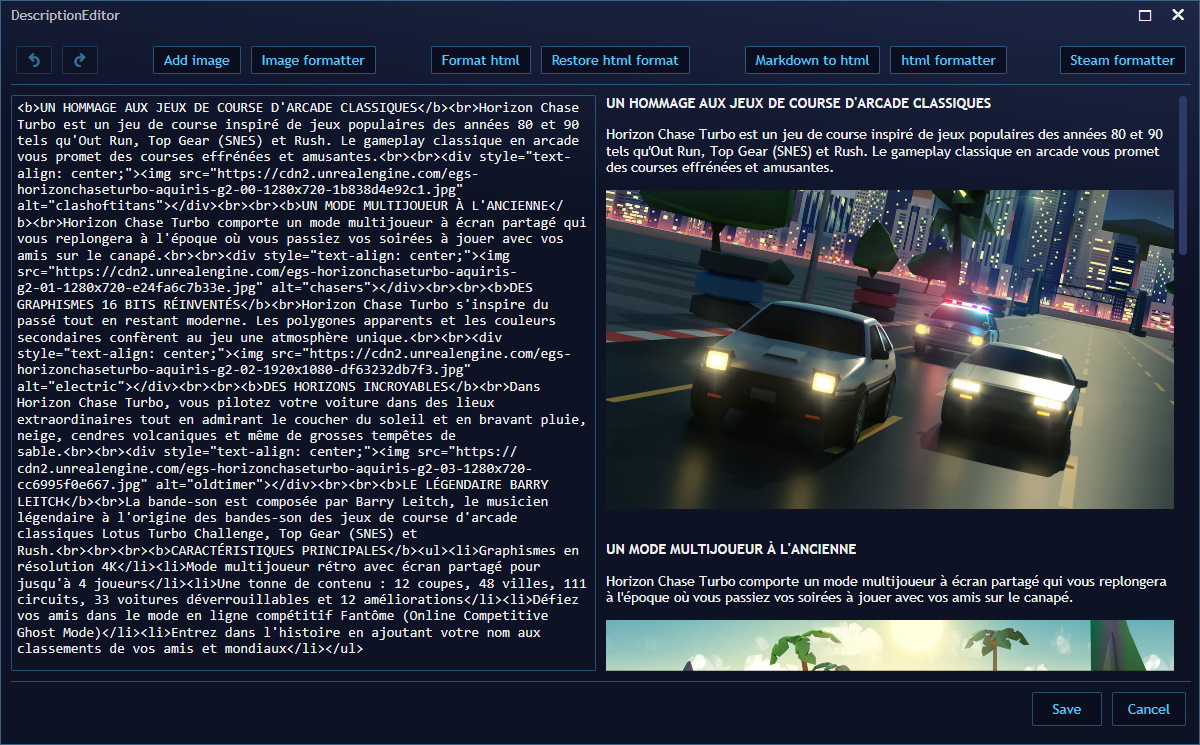The width and height of the screenshot is (1200, 745).
Task: Open the Image formatter
Action: (x=313, y=60)
